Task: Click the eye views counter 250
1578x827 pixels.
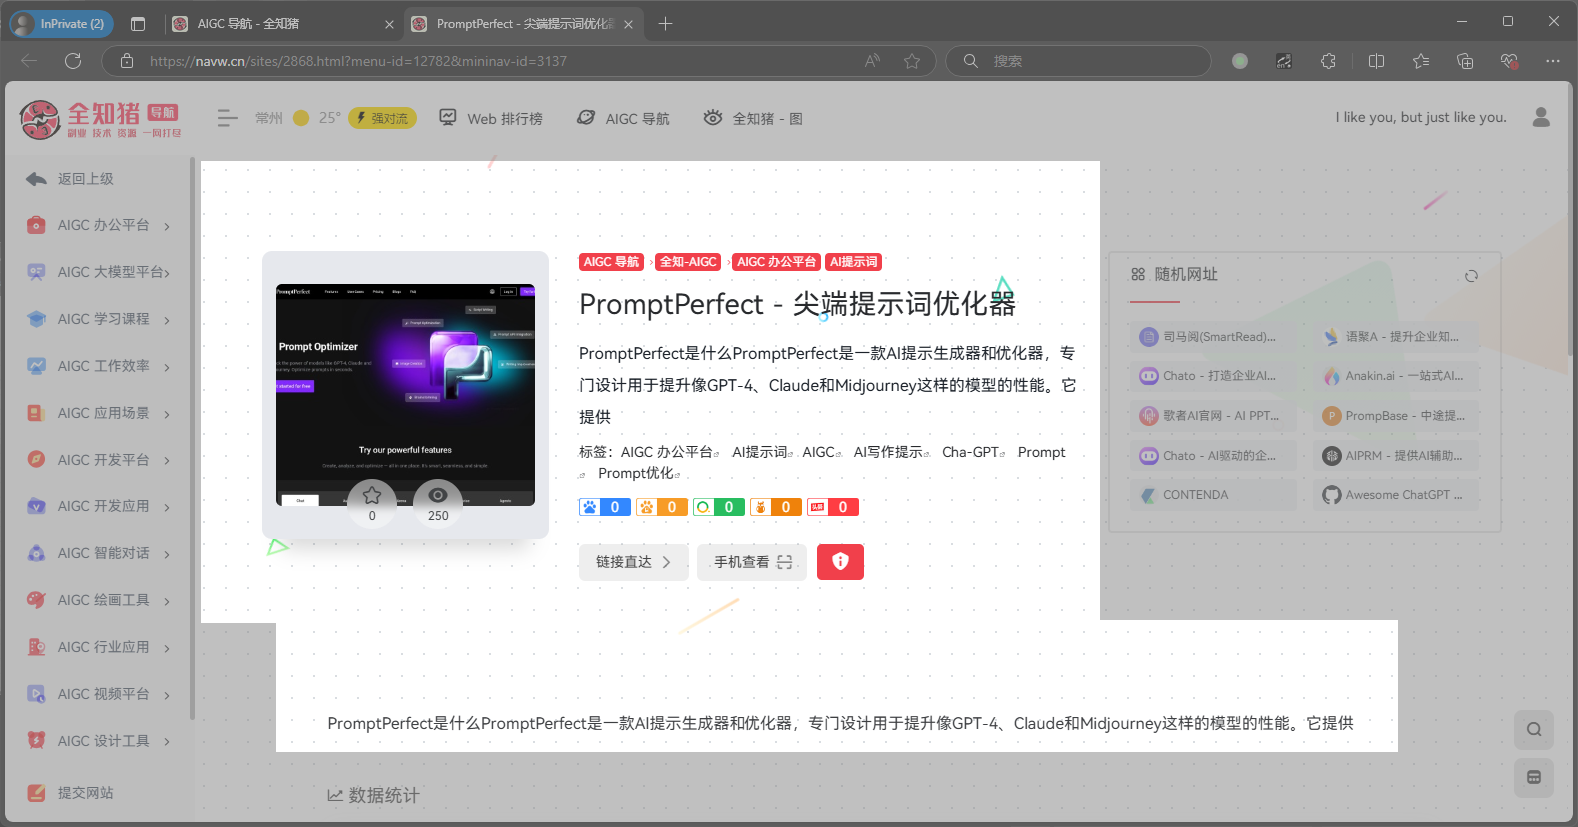Action: point(438,503)
